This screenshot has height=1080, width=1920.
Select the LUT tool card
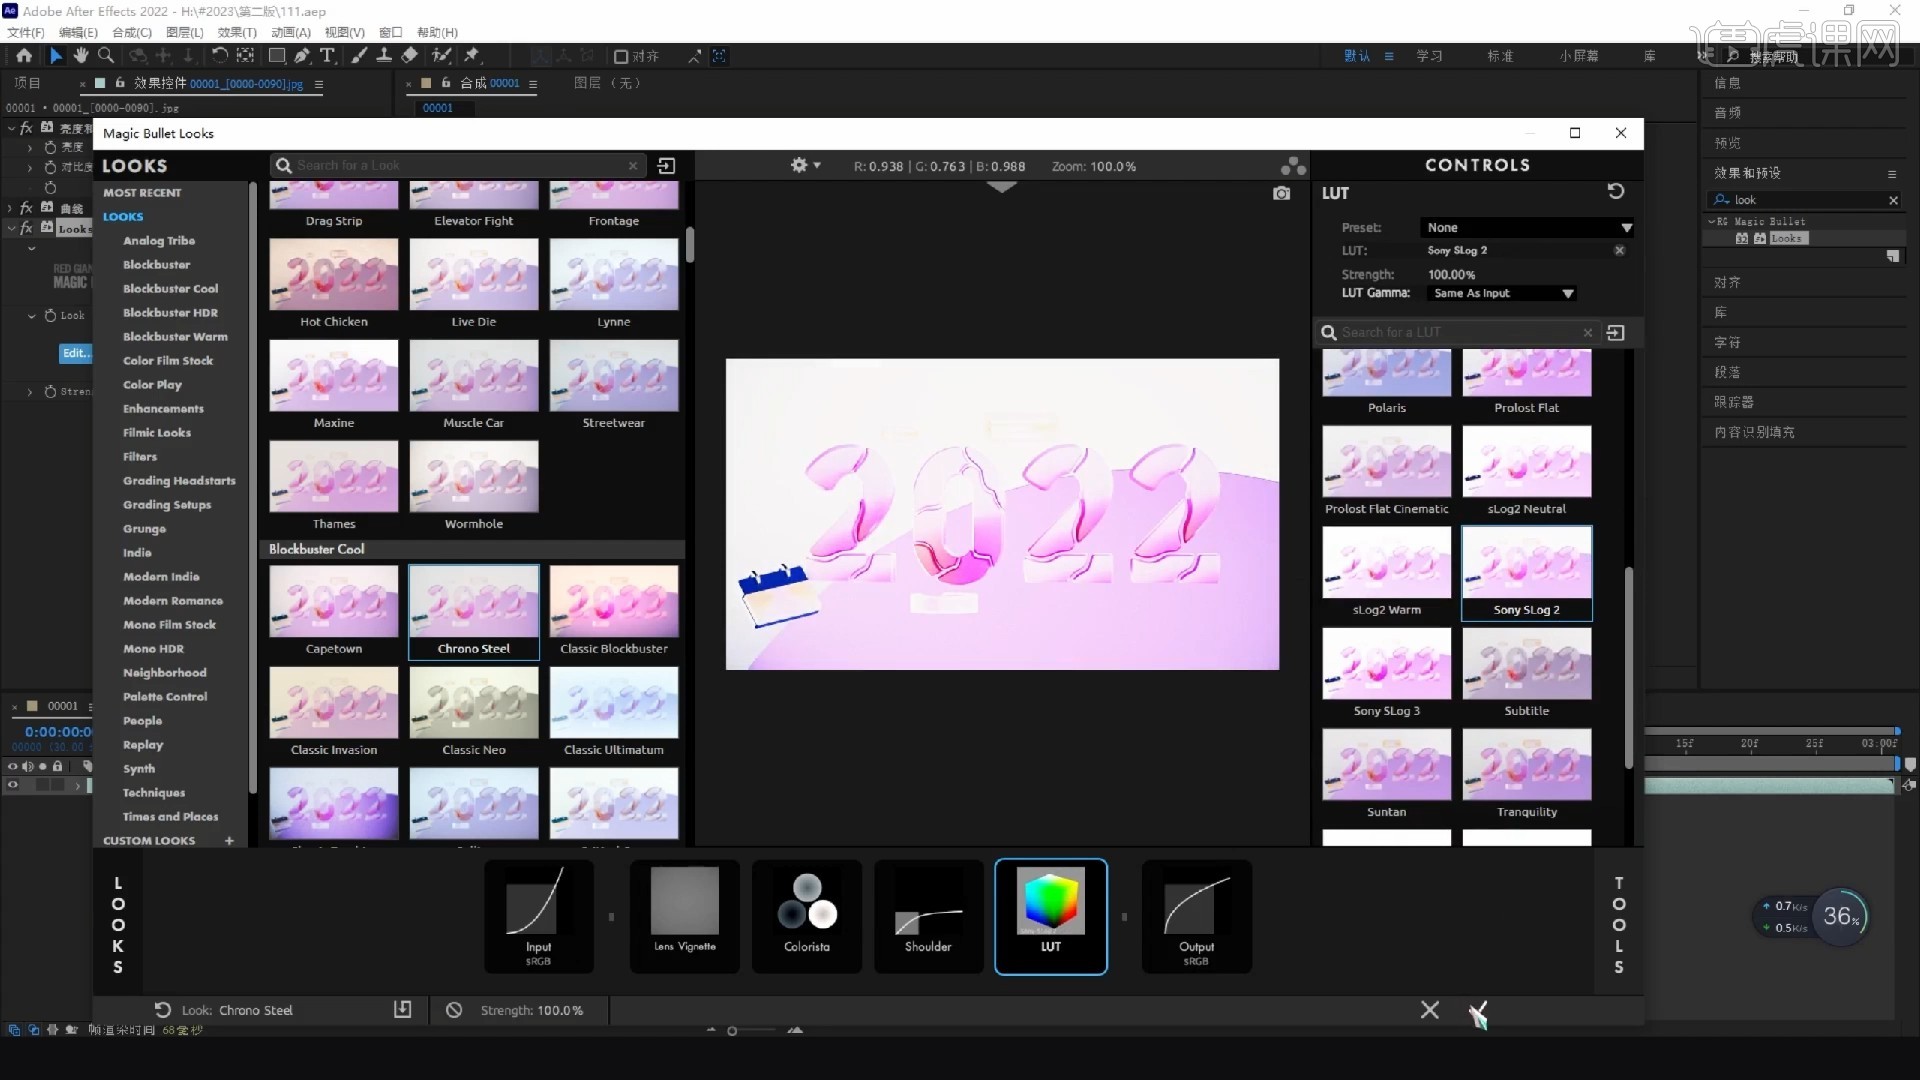click(1050, 916)
